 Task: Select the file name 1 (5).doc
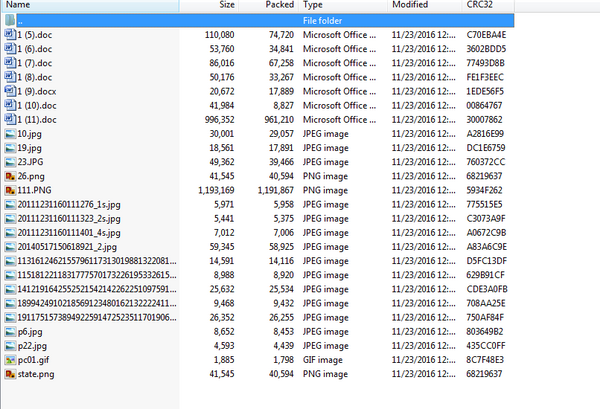click(x=35, y=35)
